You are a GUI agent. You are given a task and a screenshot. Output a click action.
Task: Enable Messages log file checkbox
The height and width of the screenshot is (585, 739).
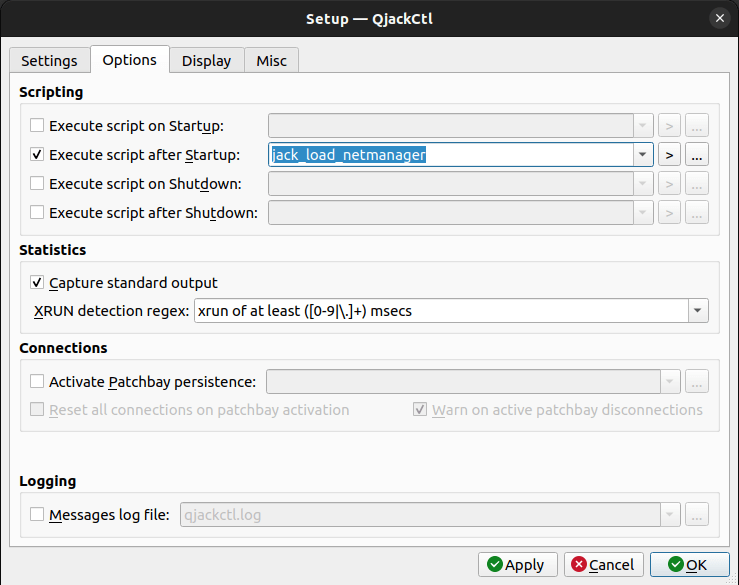point(38,515)
